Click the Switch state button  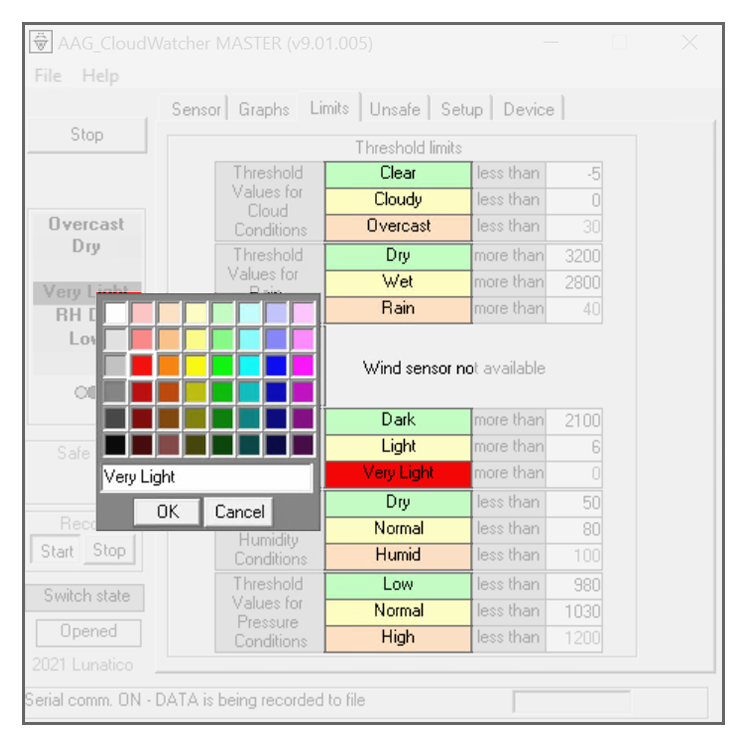coord(87,596)
